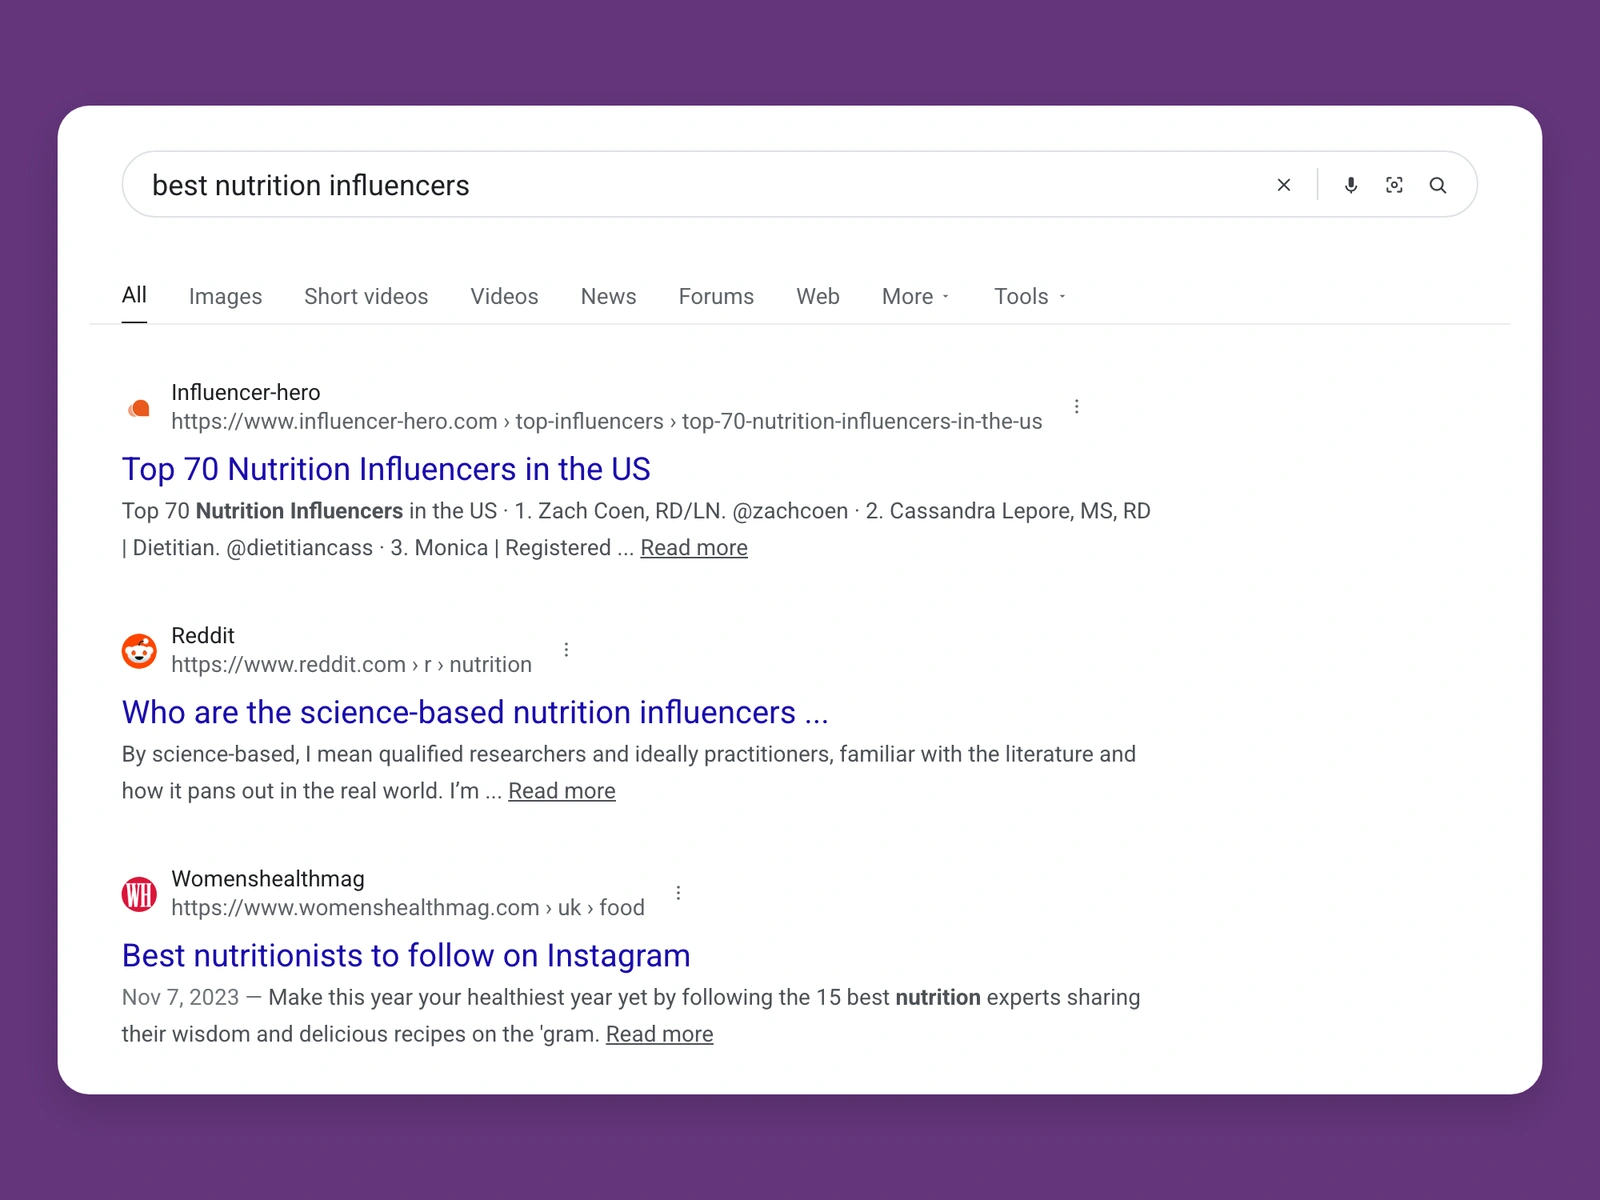Switch to the Forums tab

click(x=716, y=296)
